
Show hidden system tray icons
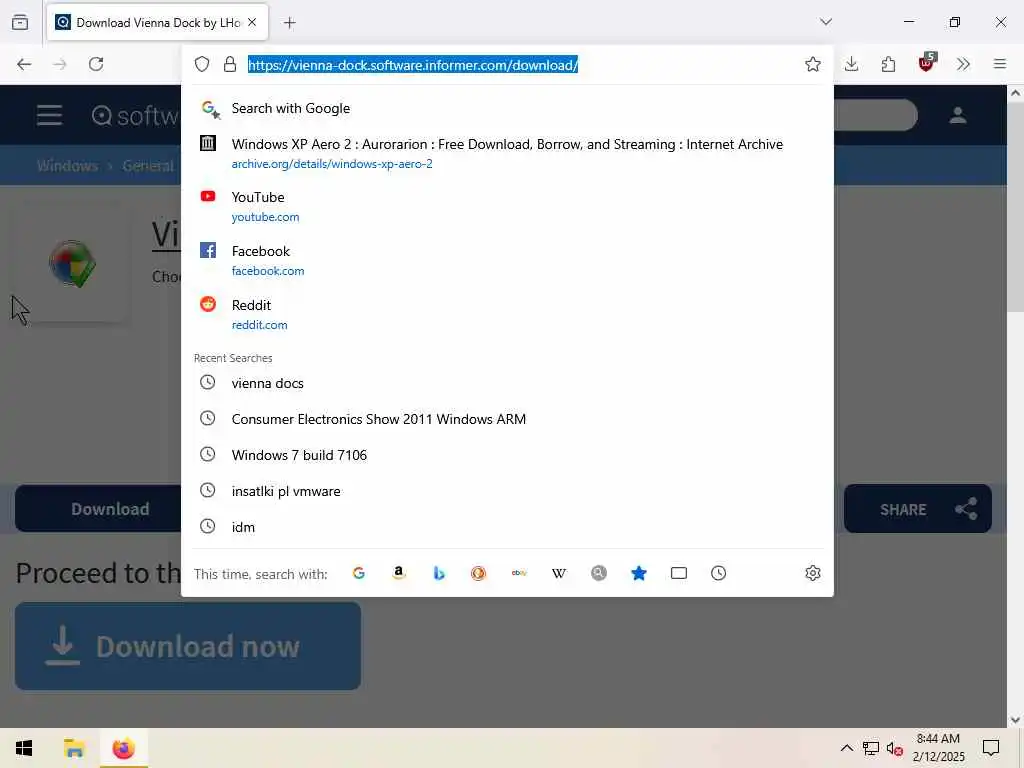pos(846,748)
